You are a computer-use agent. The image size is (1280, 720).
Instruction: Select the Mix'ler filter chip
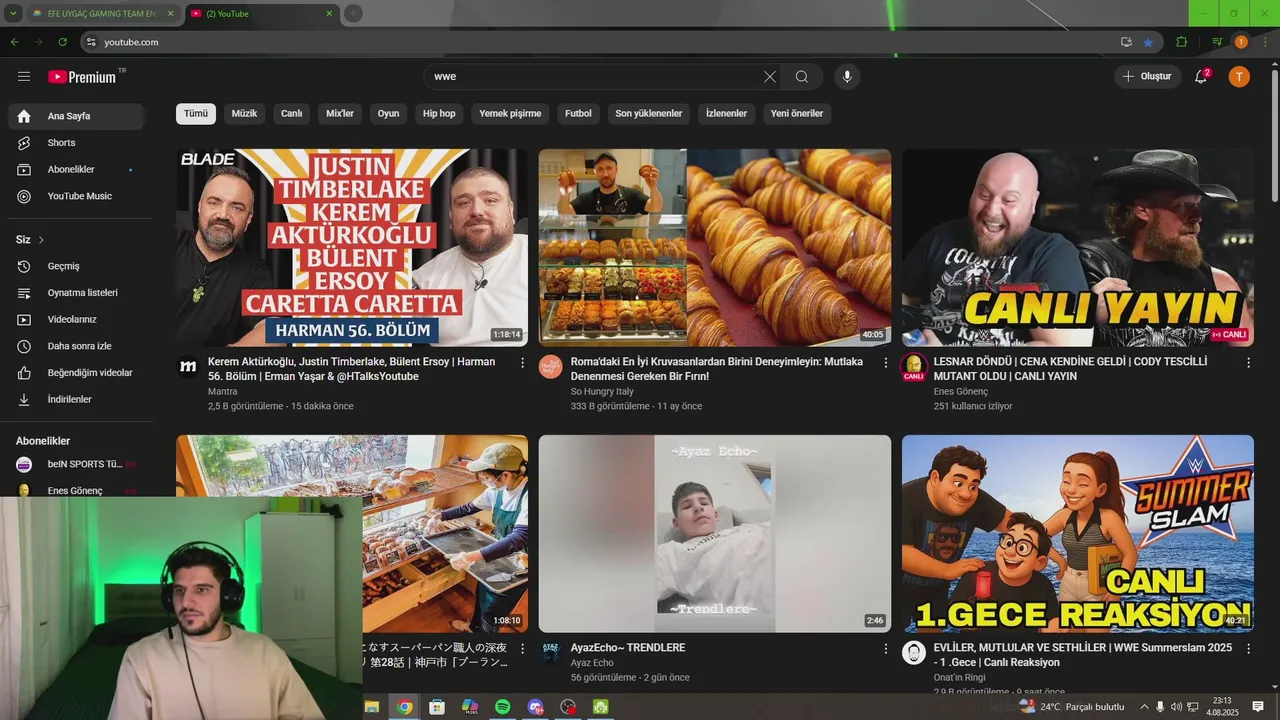click(x=340, y=114)
